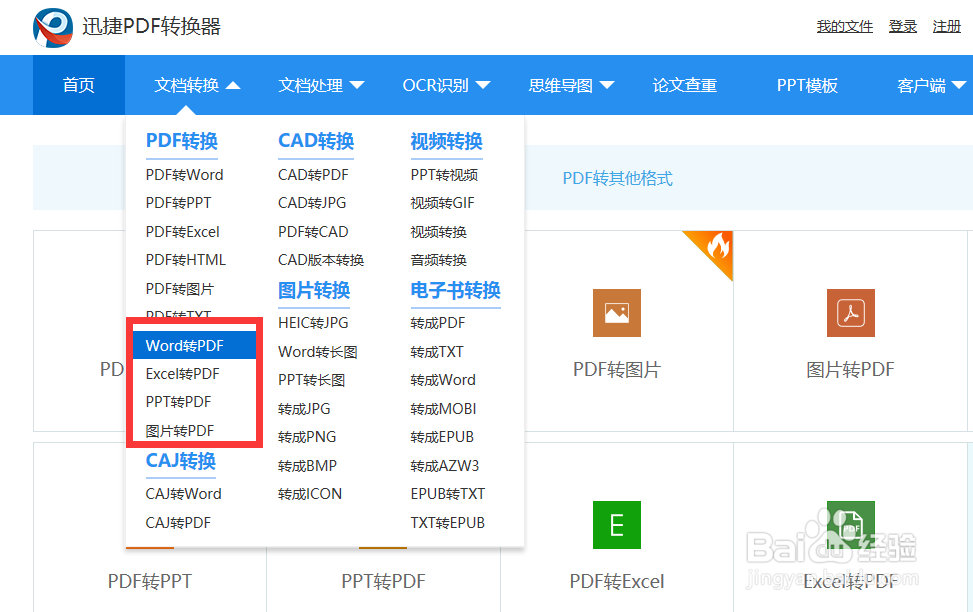This screenshot has height=612, width=973.
Task: Select 音频转换 menu entry
Action: click(438, 260)
